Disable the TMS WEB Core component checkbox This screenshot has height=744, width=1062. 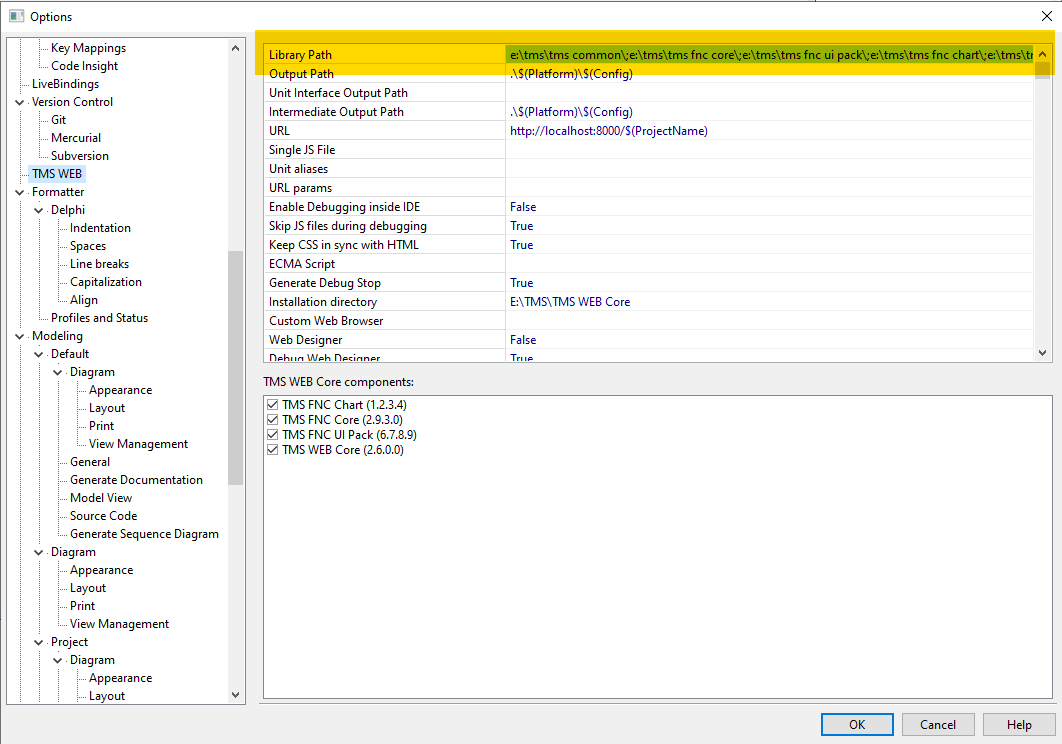click(x=273, y=450)
